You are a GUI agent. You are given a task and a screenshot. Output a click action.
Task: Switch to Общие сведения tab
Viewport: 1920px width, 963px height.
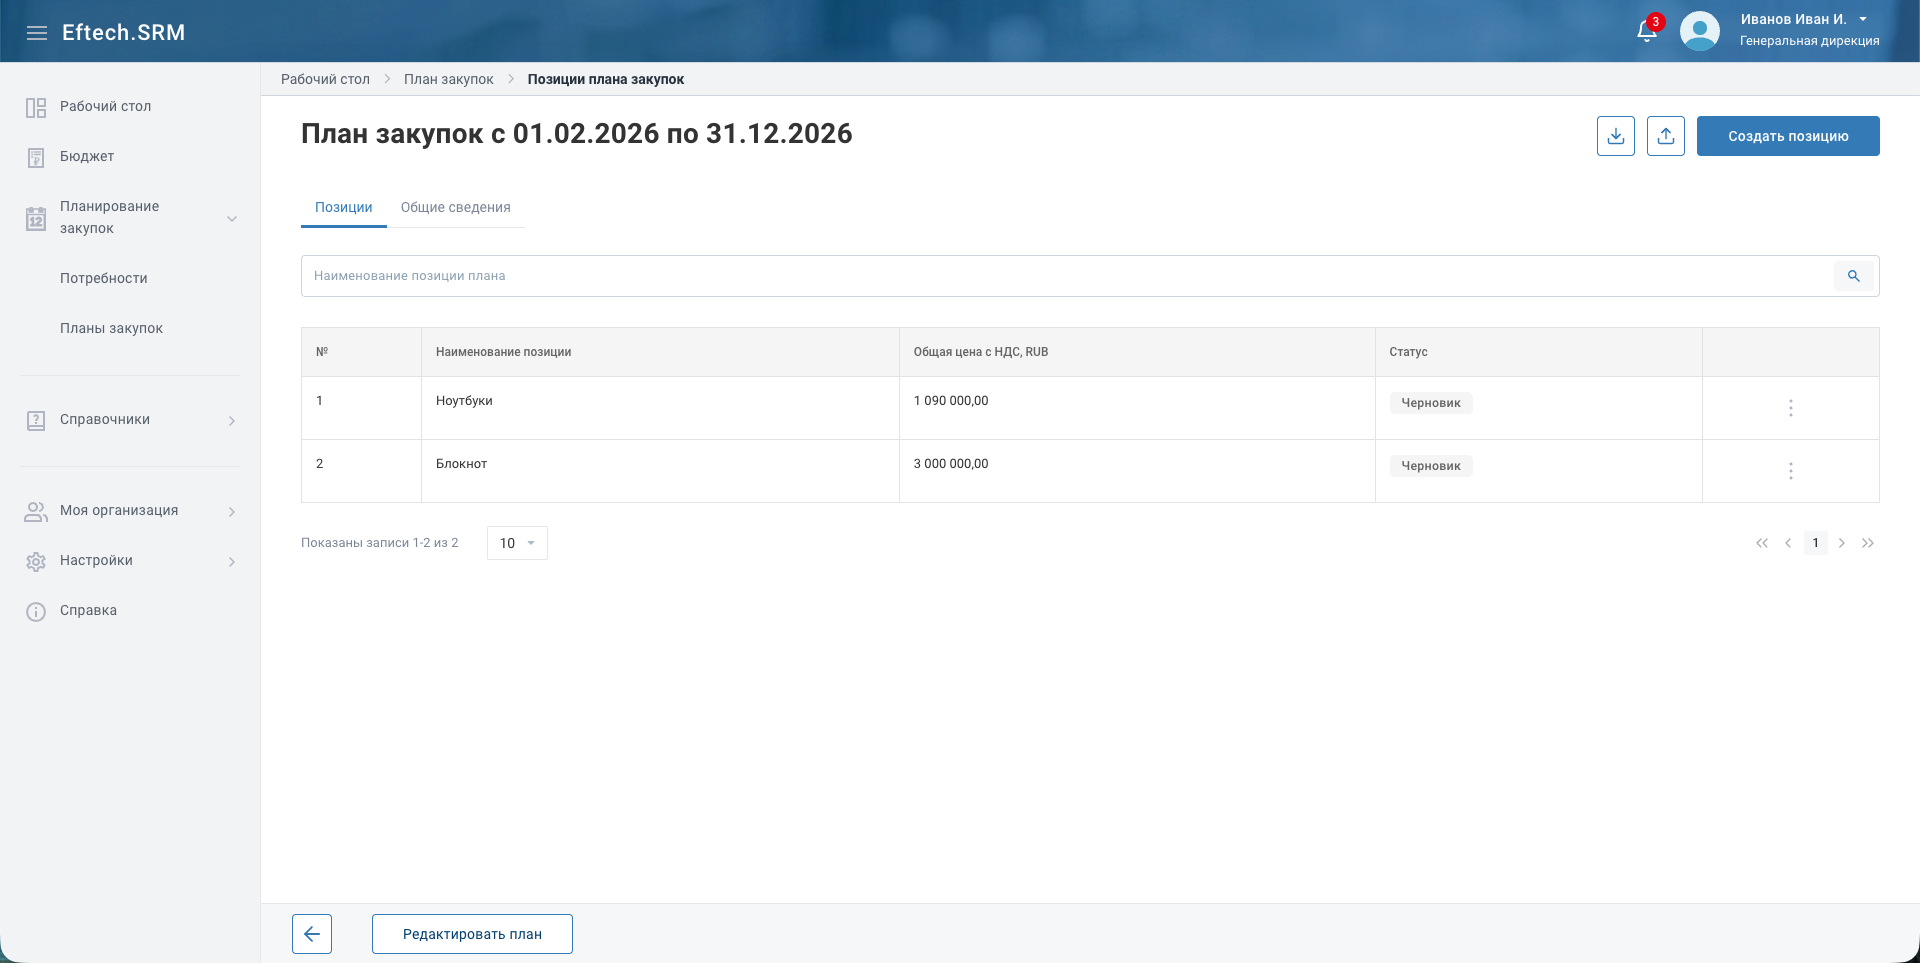(x=456, y=207)
